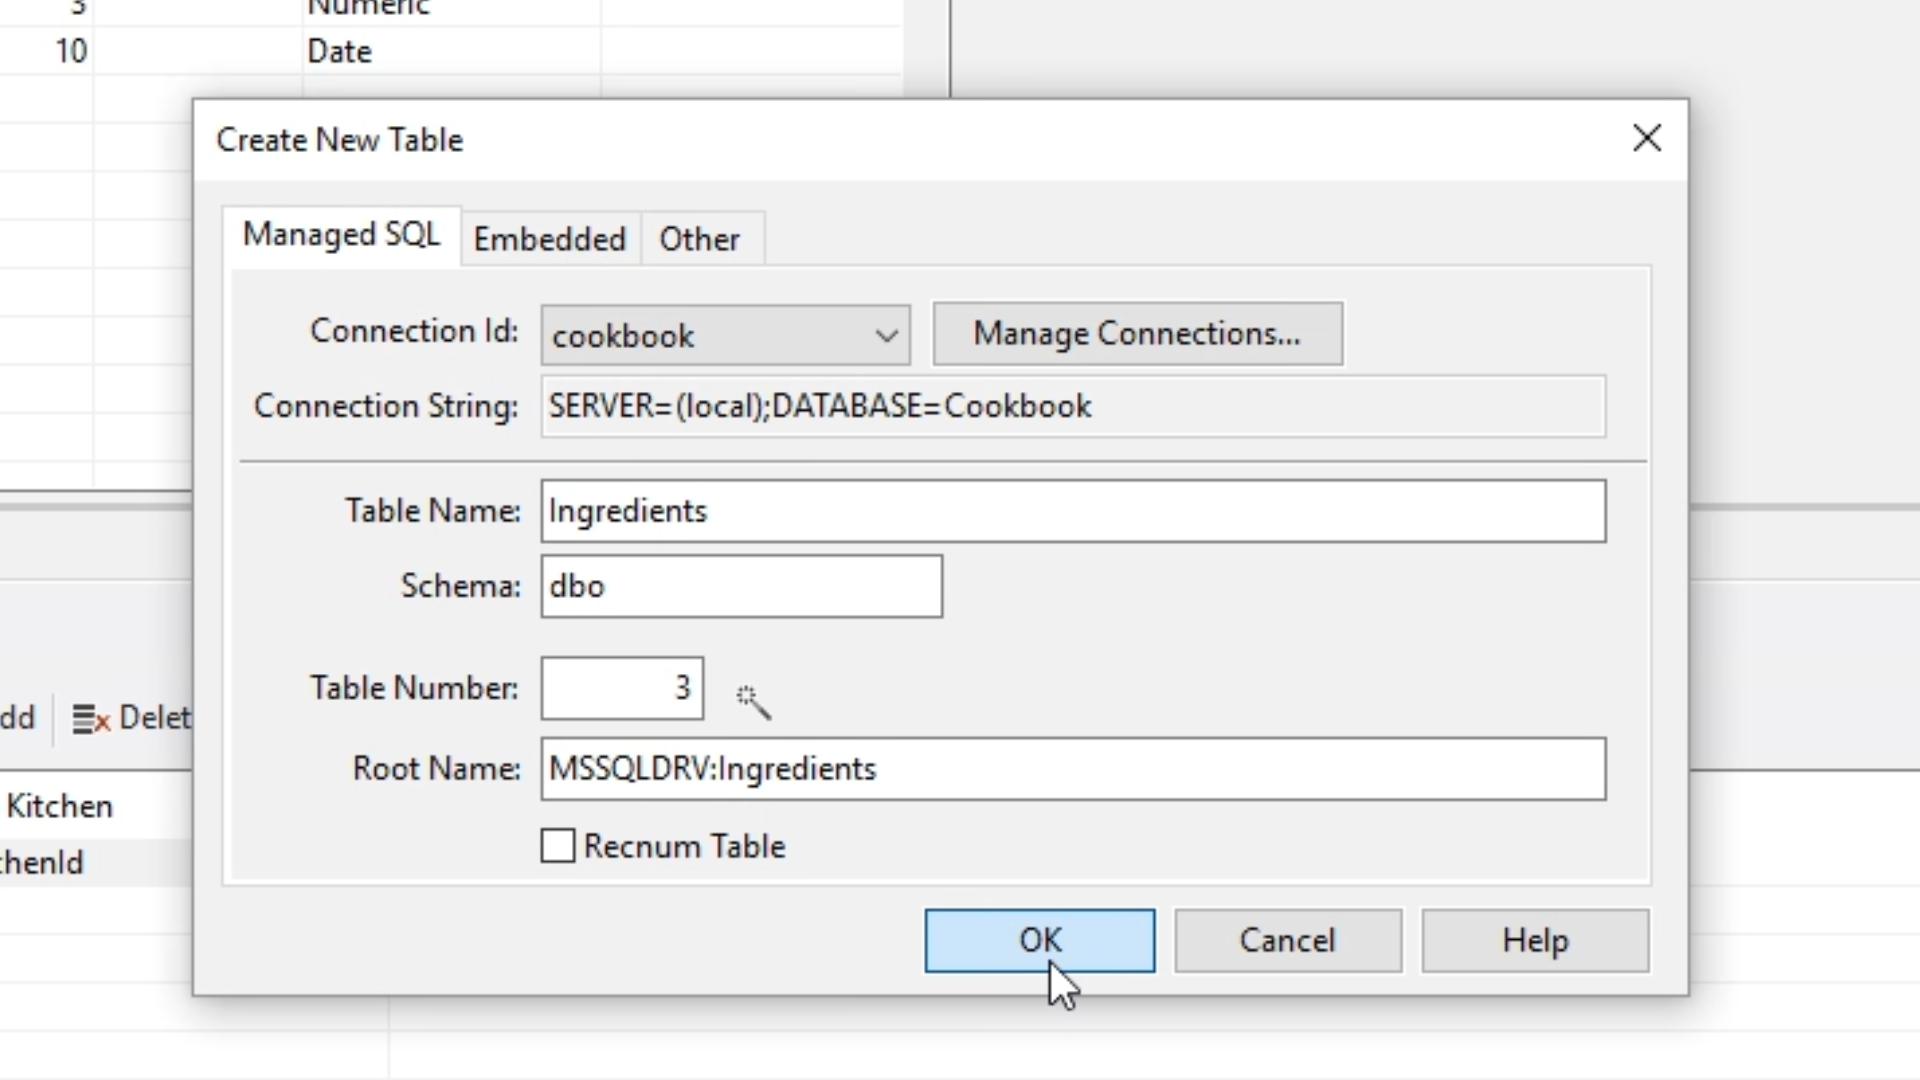Screen dimensions: 1920x1080
Task: Click the Date cell in the grid
Action: (340, 51)
